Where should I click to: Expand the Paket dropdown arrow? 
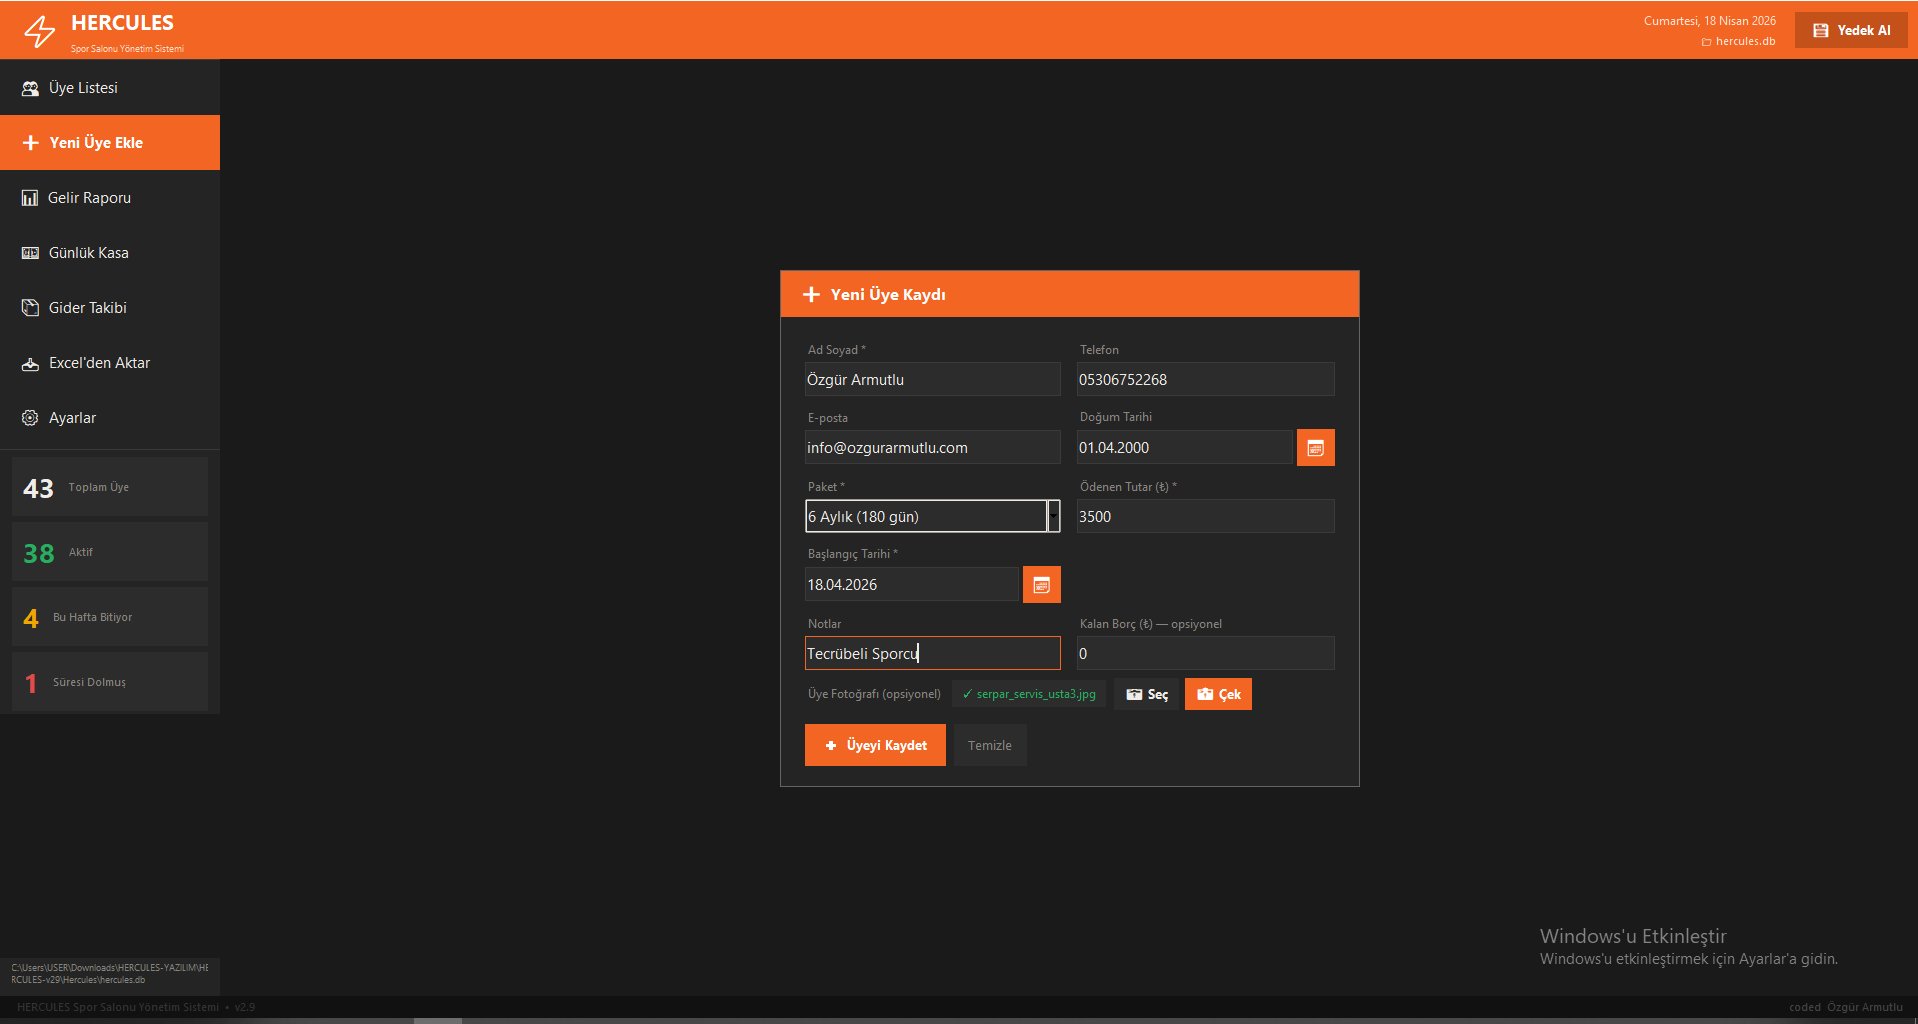click(x=1053, y=516)
